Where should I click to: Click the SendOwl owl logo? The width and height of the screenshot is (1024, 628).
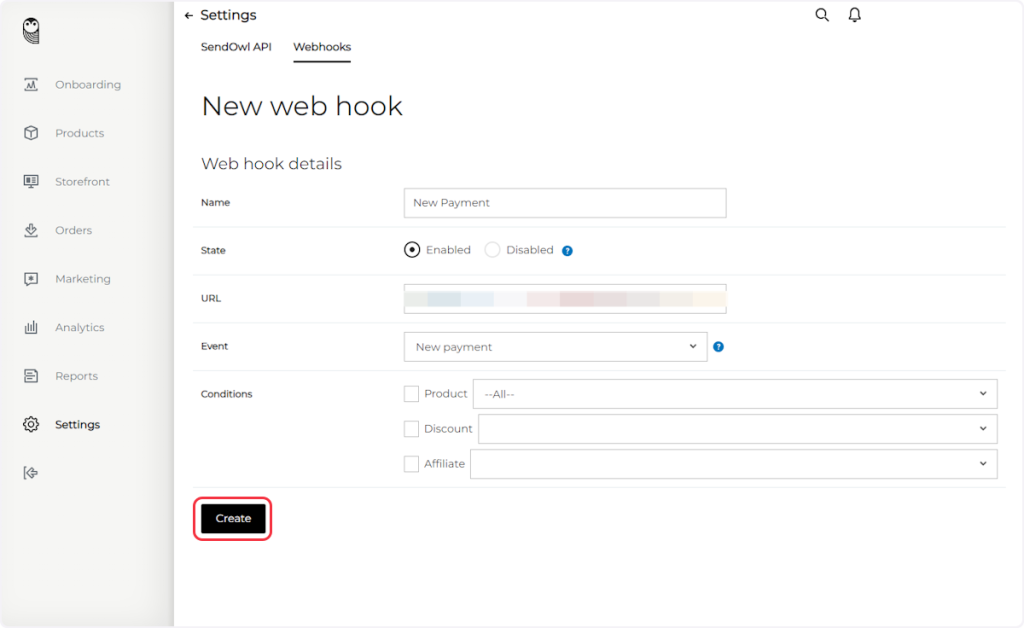33,32
